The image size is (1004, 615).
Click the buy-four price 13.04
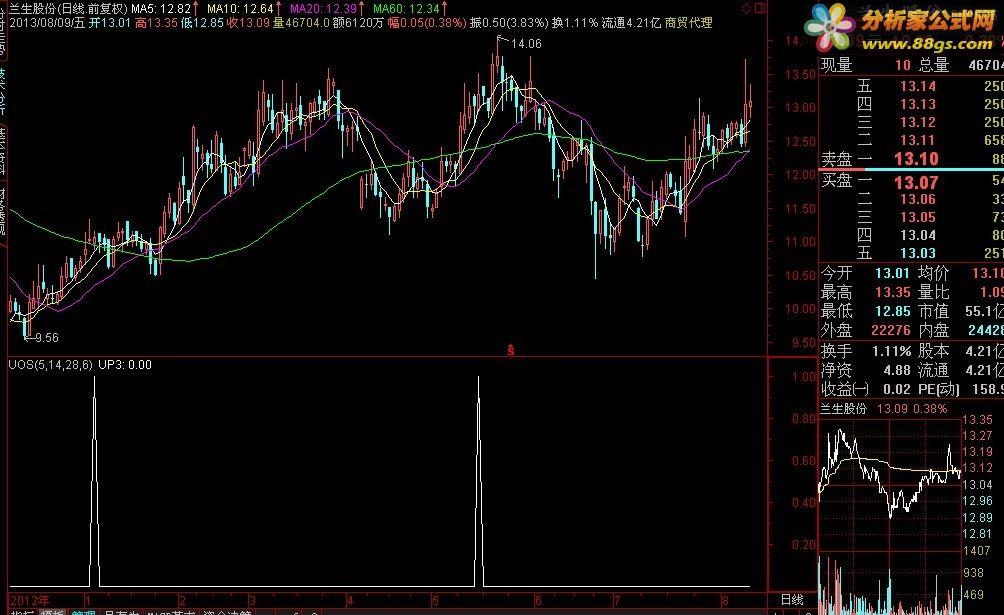point(918,235)
